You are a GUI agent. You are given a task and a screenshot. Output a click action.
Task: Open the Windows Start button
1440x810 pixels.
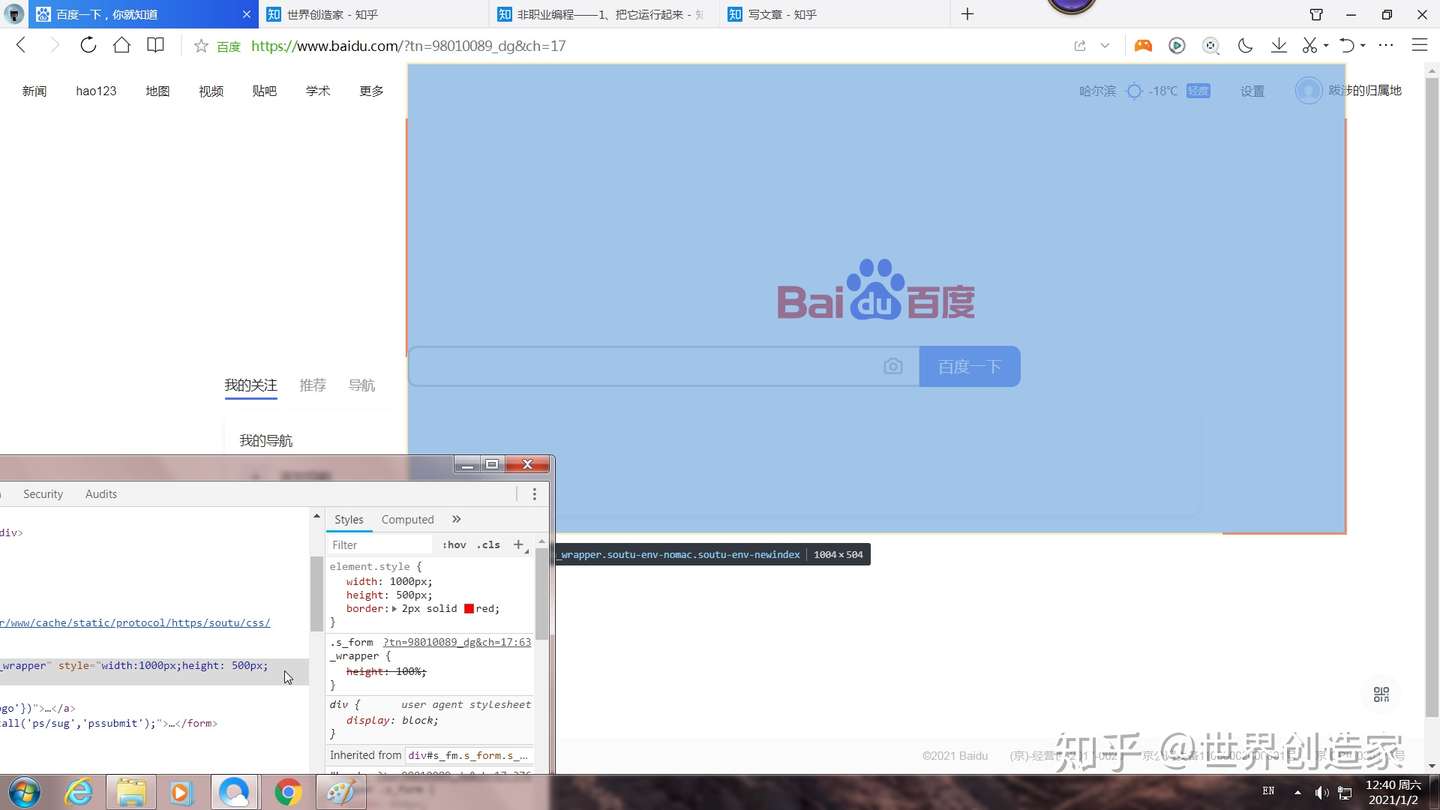click(23, 793)
